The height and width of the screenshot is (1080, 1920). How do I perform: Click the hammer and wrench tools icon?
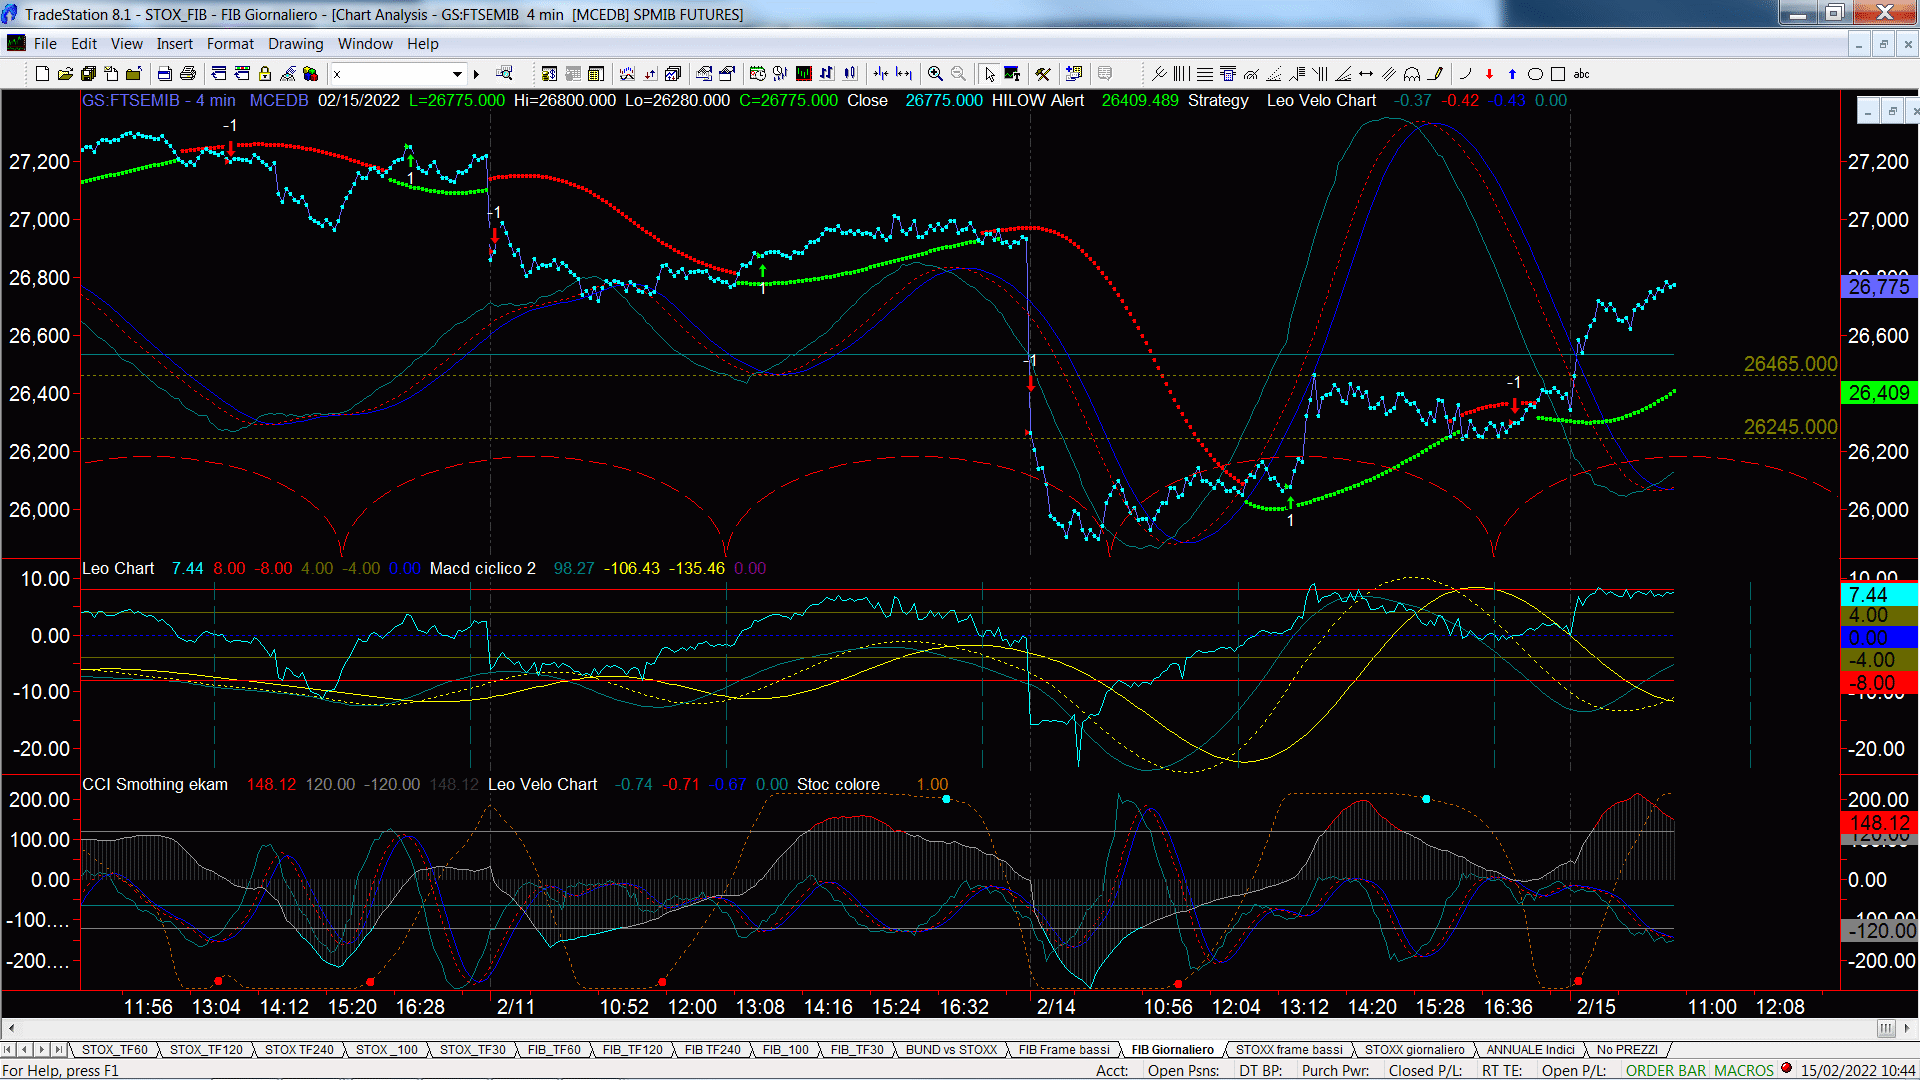coord(1043,74)
